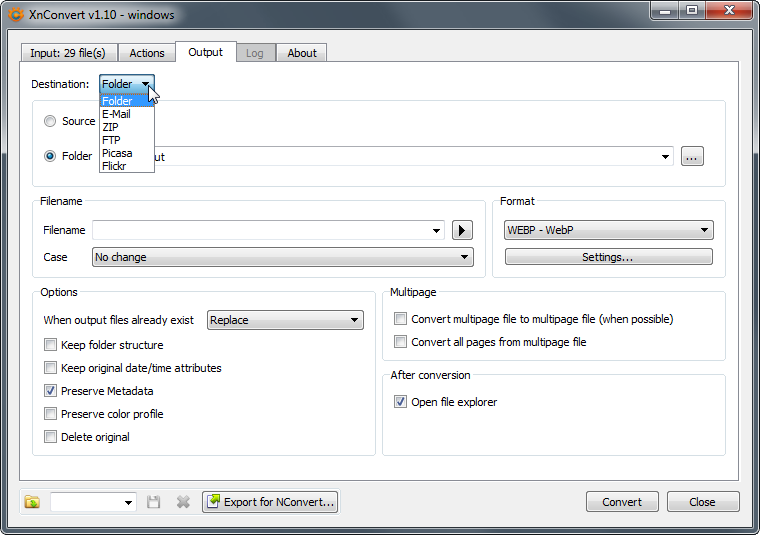Image resolution: width=760 pixels, height=535 pixels.
Task: Open format Settings dialog
Action: click(x=608, y=257)
